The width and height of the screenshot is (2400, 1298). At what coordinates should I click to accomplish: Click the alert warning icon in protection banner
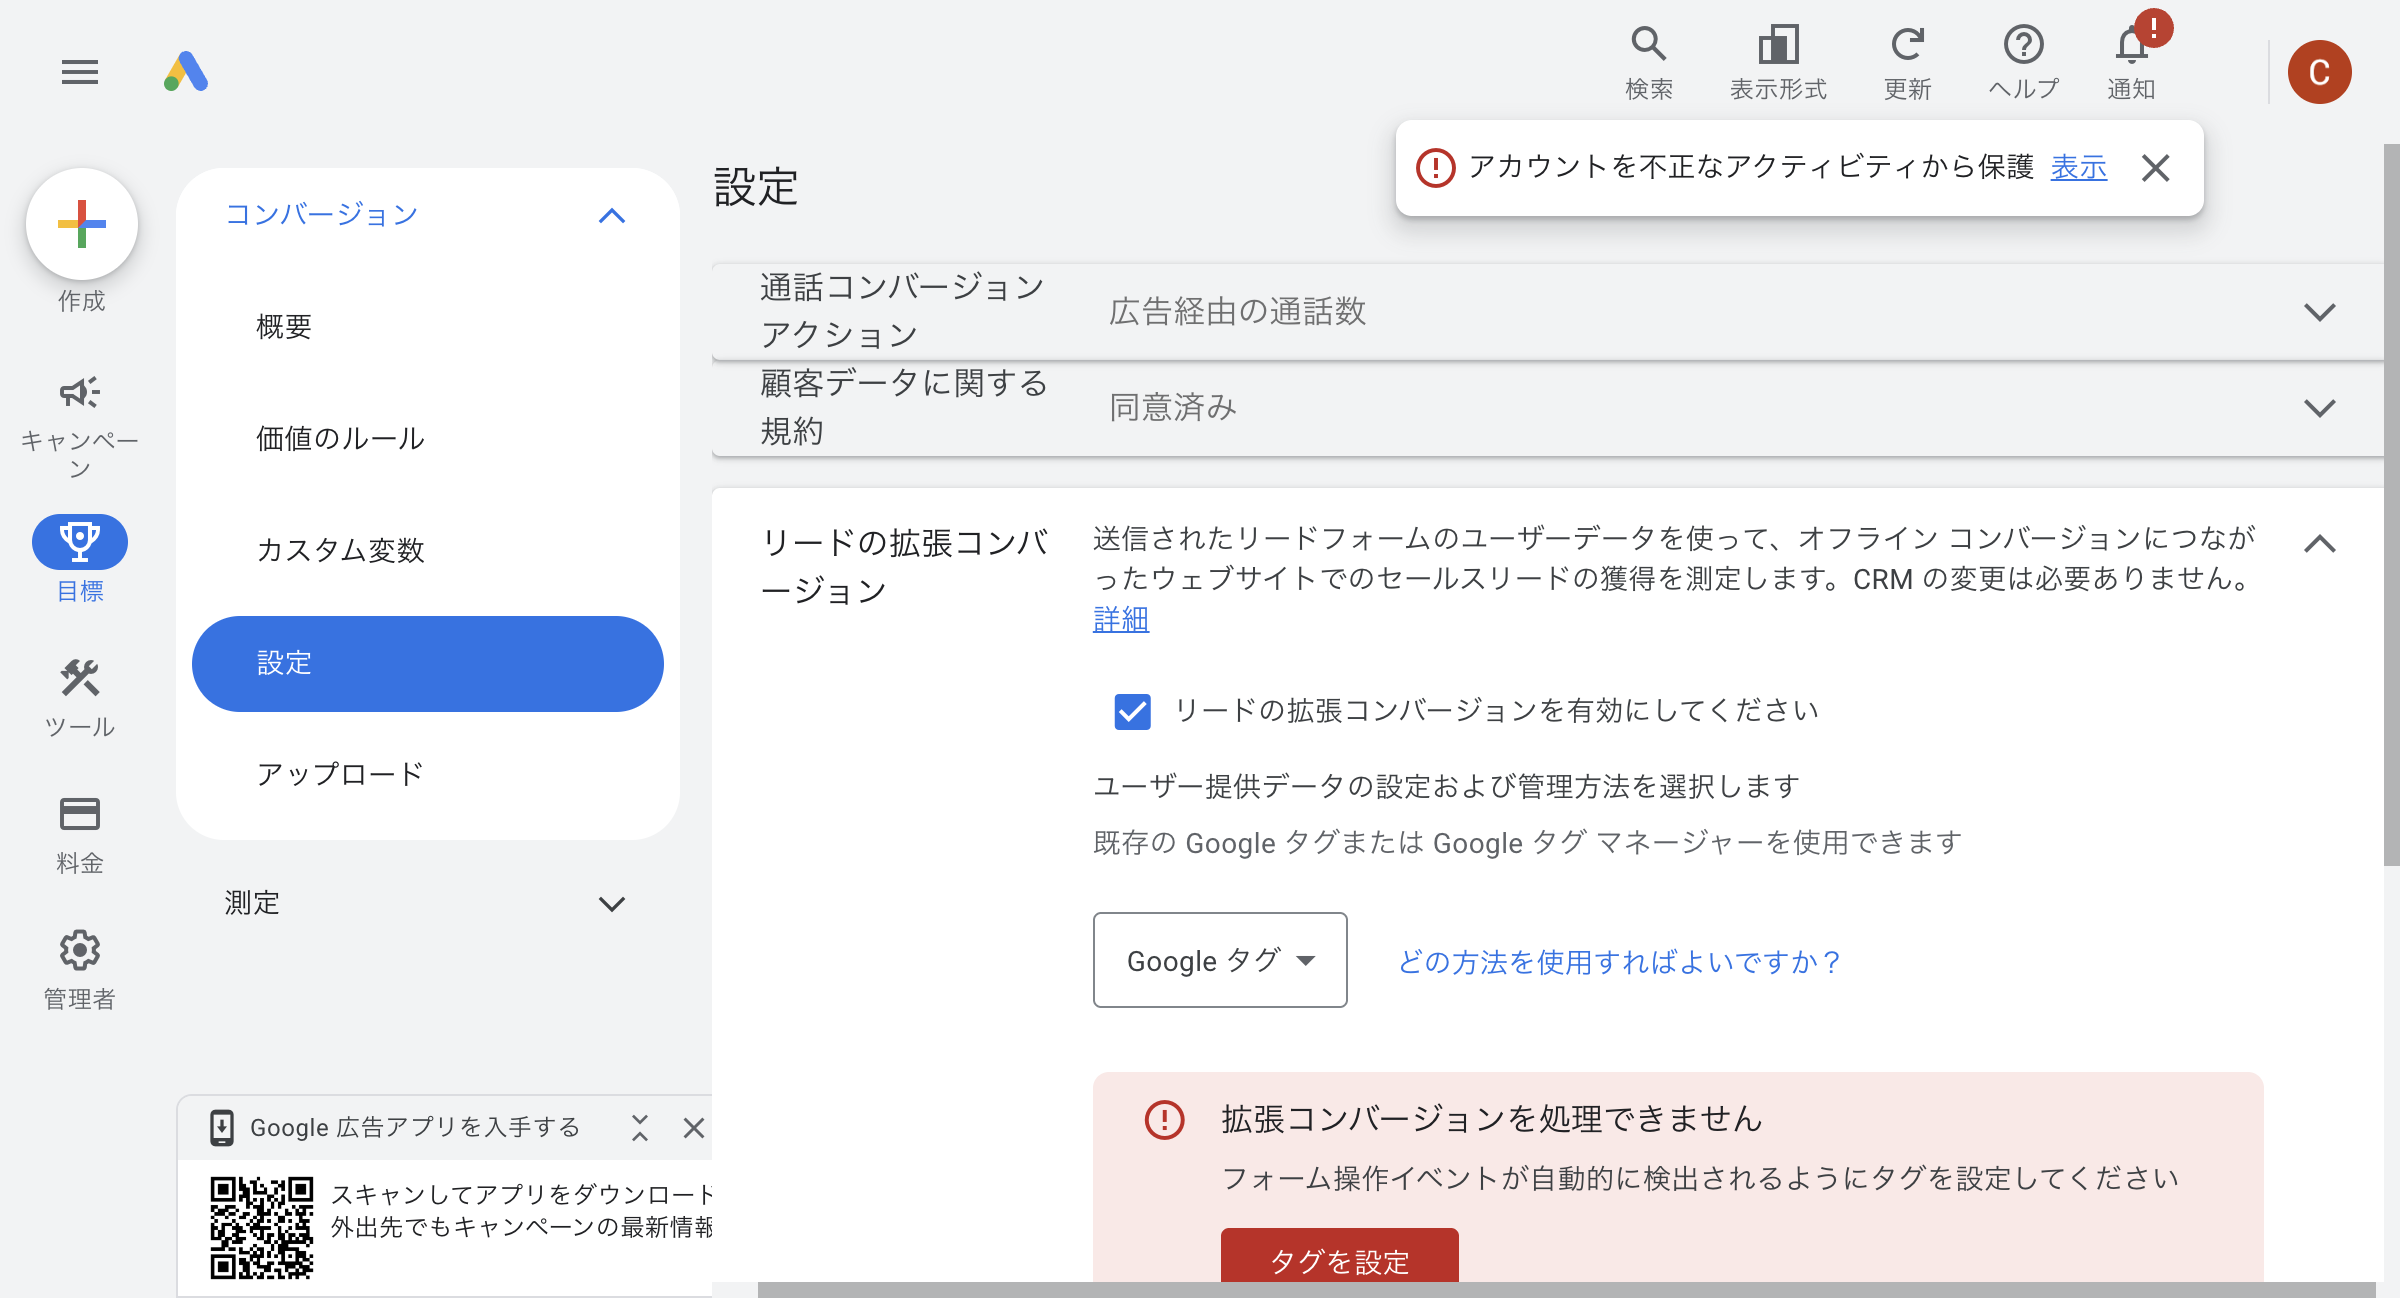click(x=1436, y=168)
